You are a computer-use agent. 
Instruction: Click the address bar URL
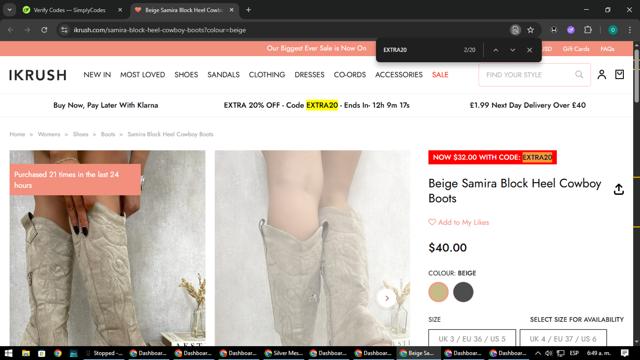(160, 30)
